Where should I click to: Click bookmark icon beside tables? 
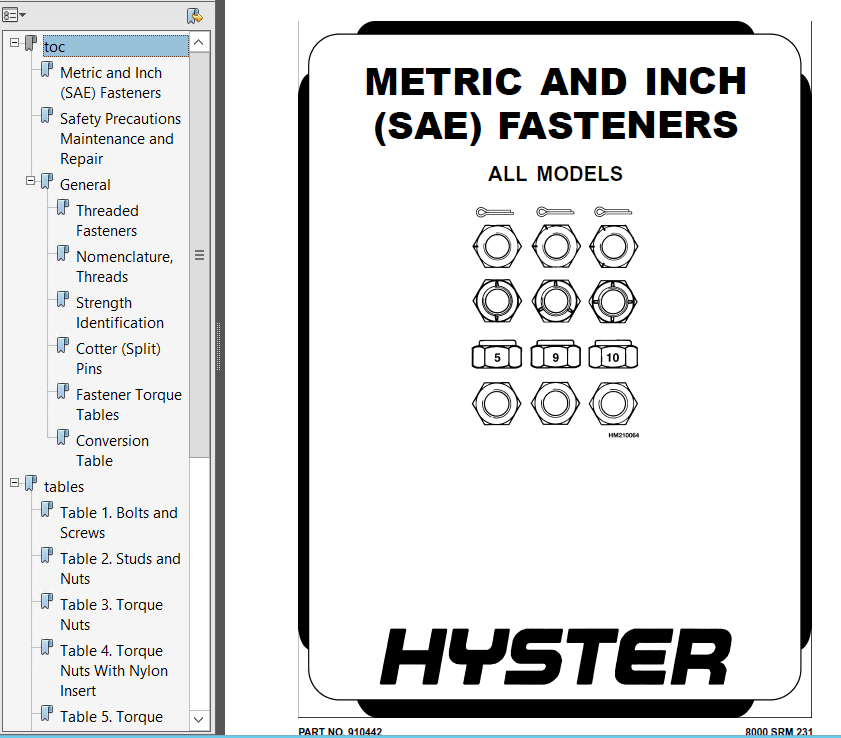point(31,483)
